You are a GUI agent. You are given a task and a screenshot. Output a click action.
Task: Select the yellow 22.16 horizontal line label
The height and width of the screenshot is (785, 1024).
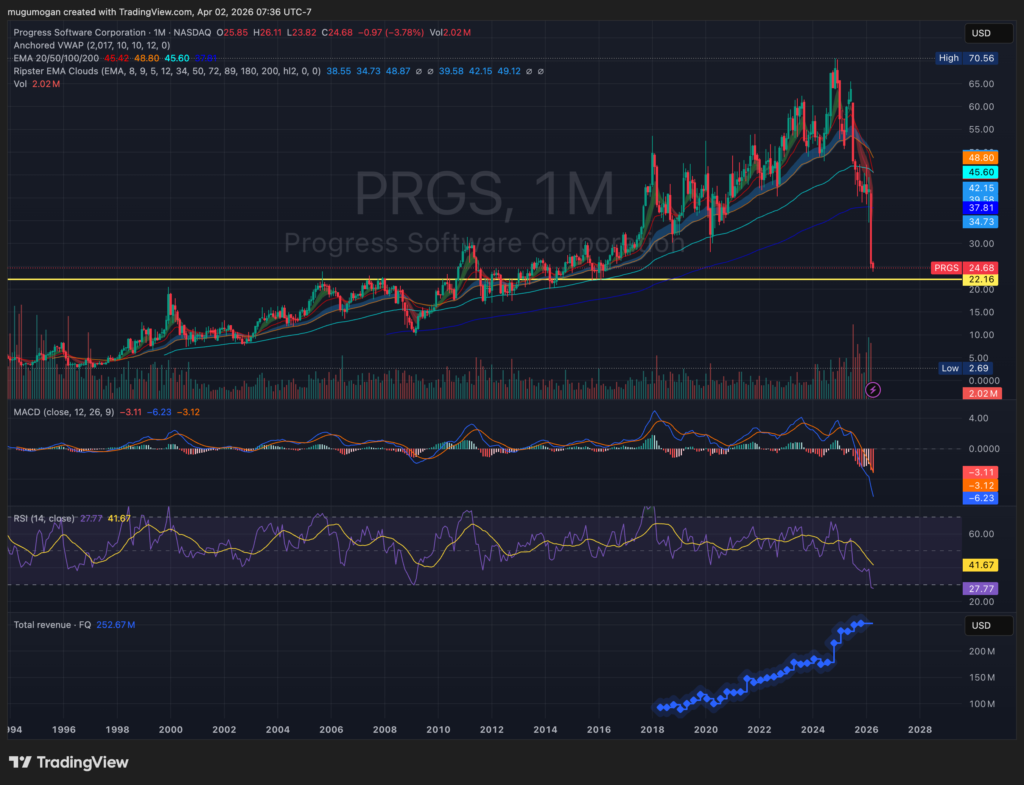(979, 280)
